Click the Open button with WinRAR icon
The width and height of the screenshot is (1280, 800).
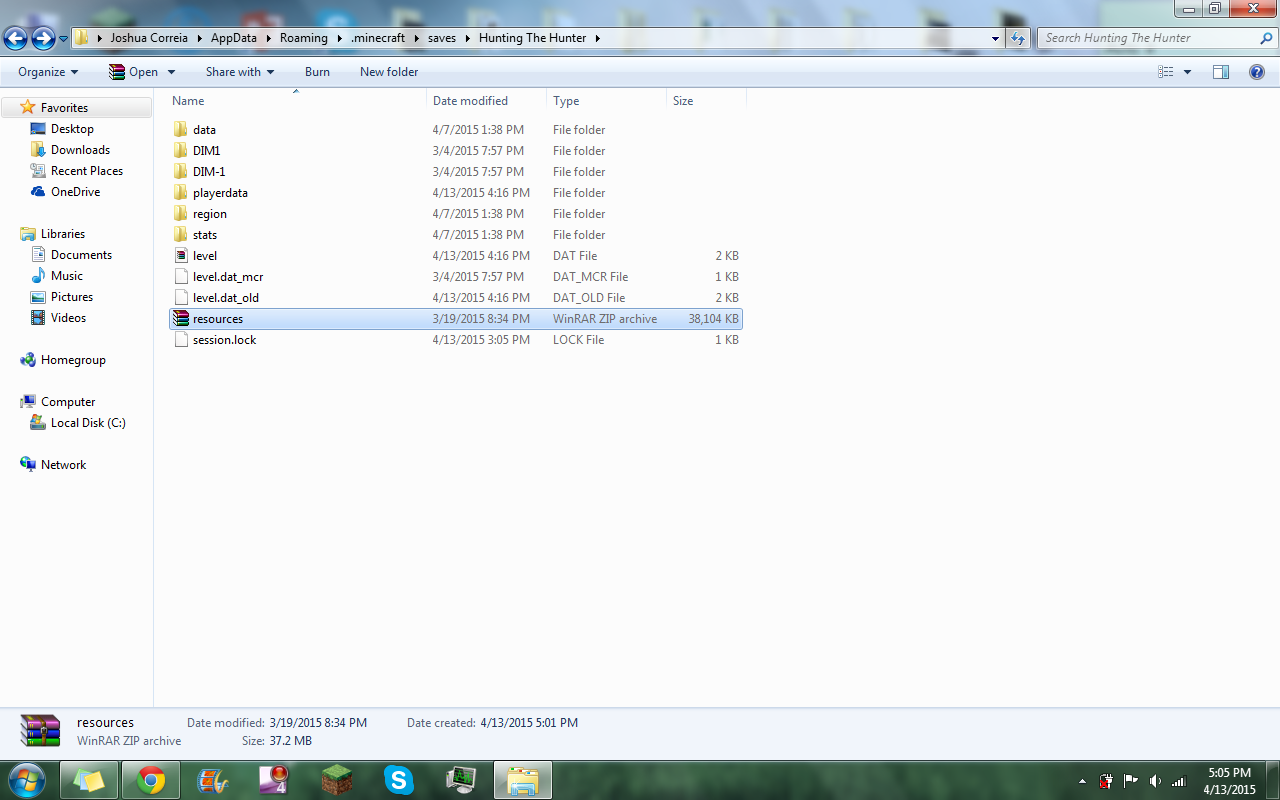click(x=134, y=72)
